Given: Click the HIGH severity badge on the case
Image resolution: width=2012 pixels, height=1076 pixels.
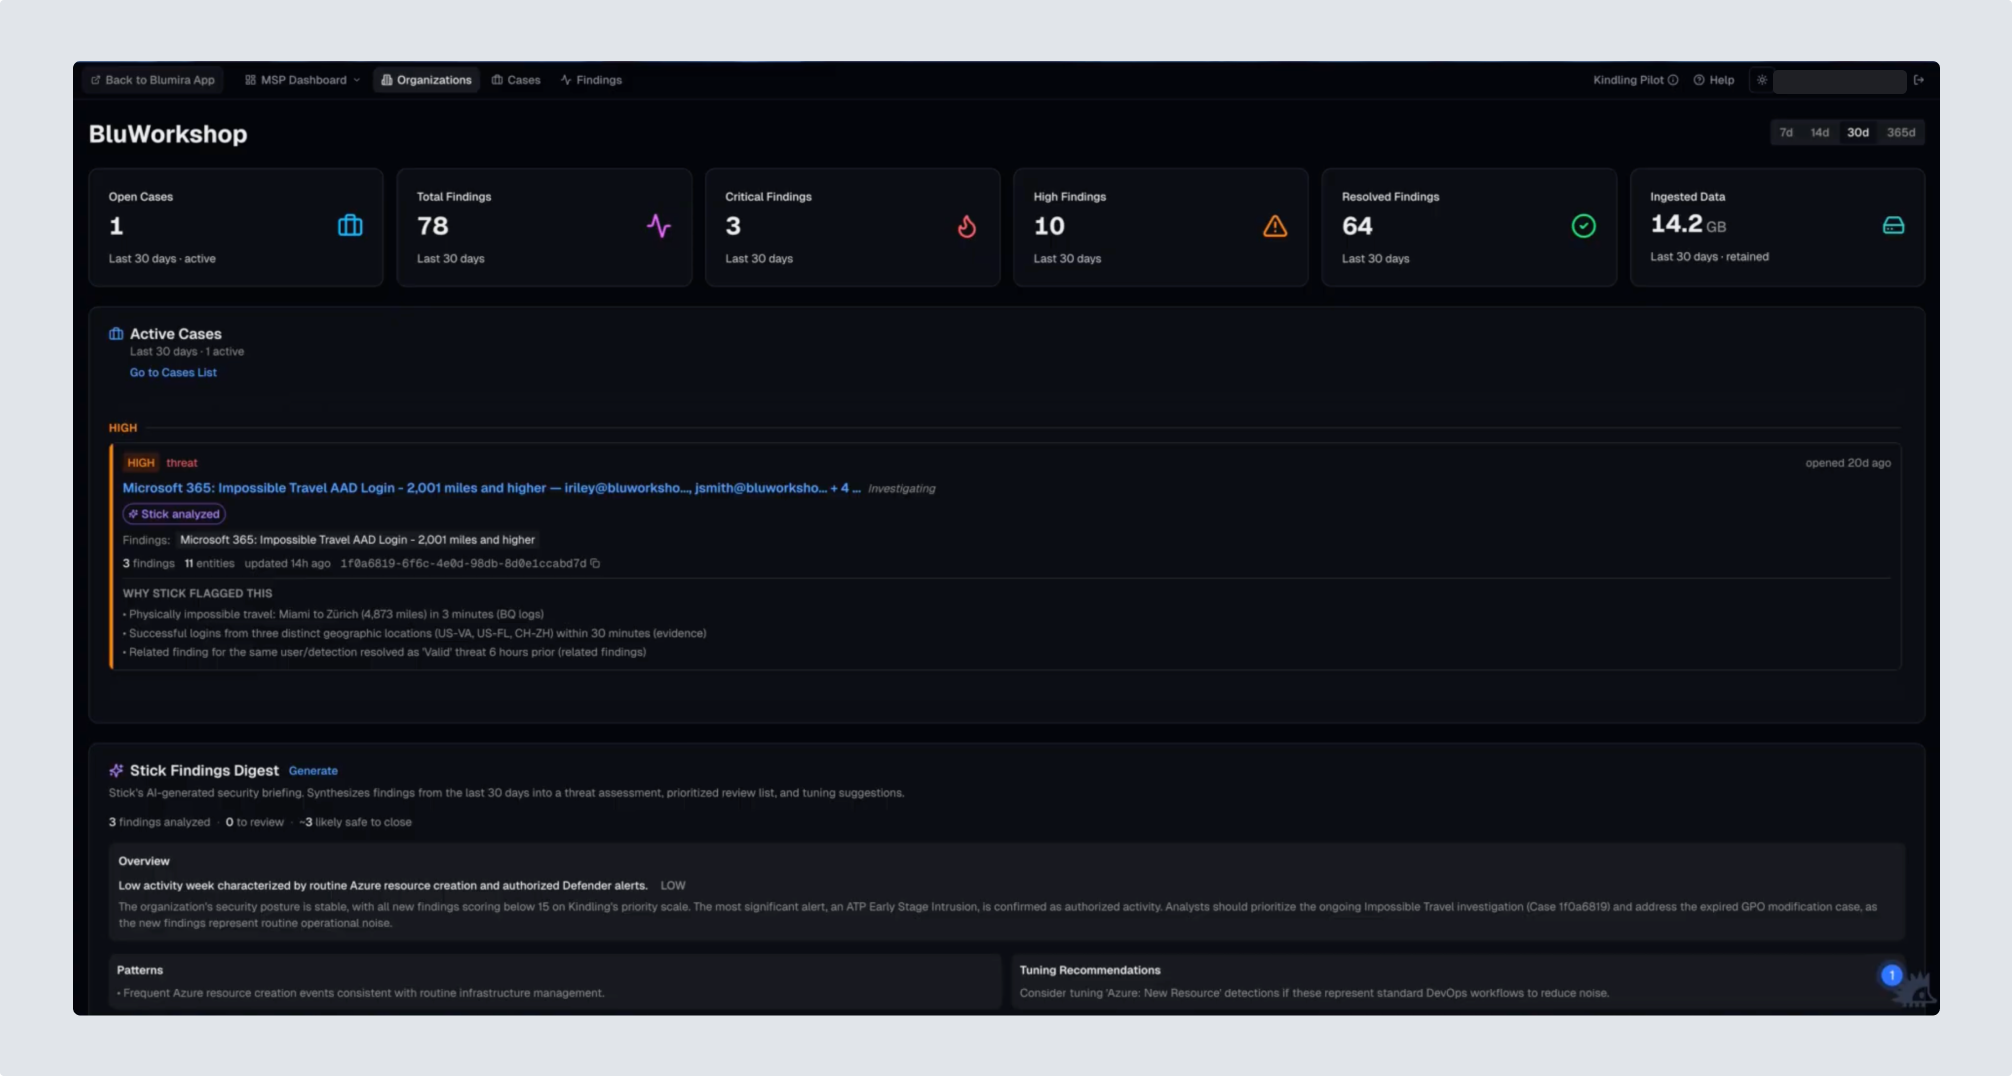Looking at the screenshot, I should (140, 463).
